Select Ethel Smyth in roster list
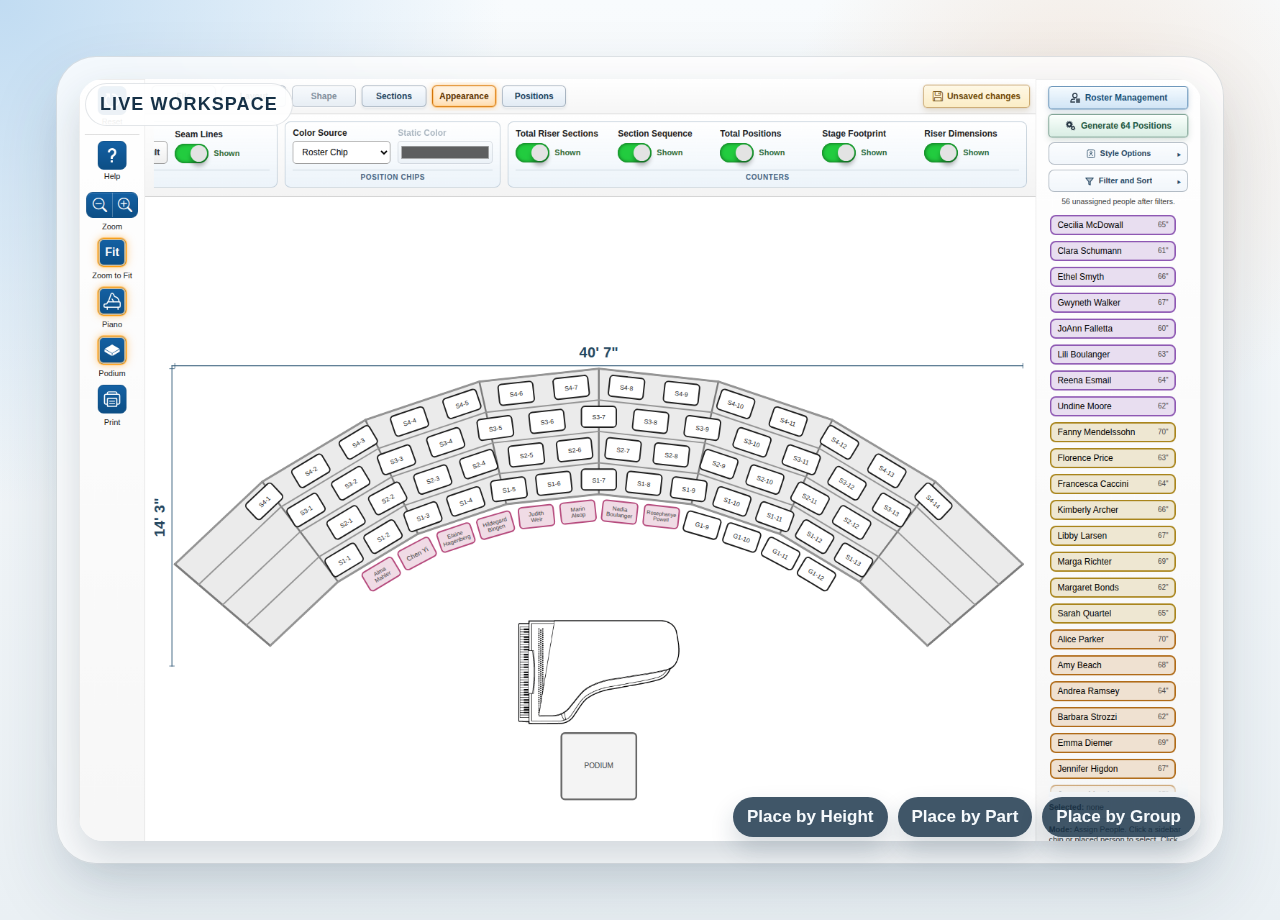The width and height of the screenshot is (1280, 920). pos(1113,277)
